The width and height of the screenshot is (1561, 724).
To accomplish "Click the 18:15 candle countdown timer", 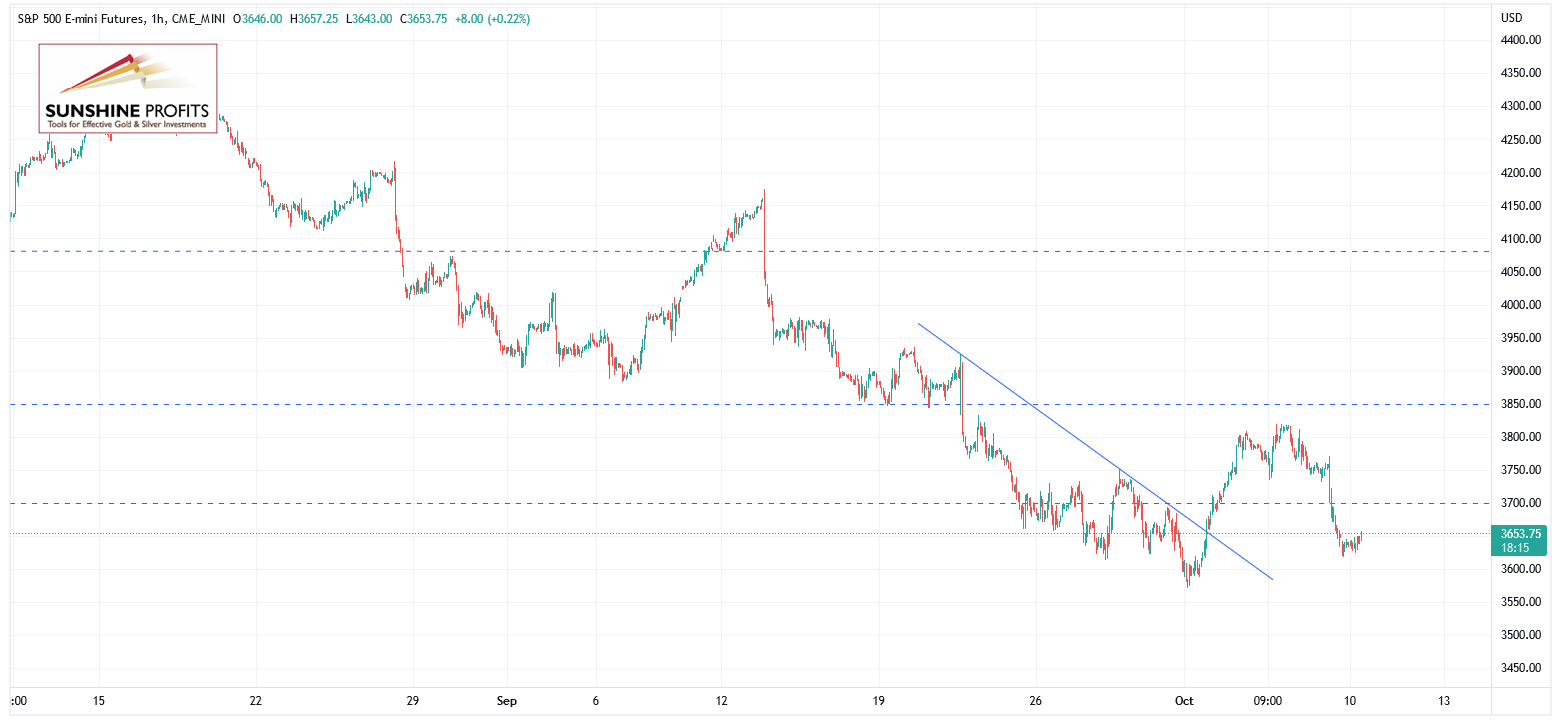I will [x=1515, y=548].
